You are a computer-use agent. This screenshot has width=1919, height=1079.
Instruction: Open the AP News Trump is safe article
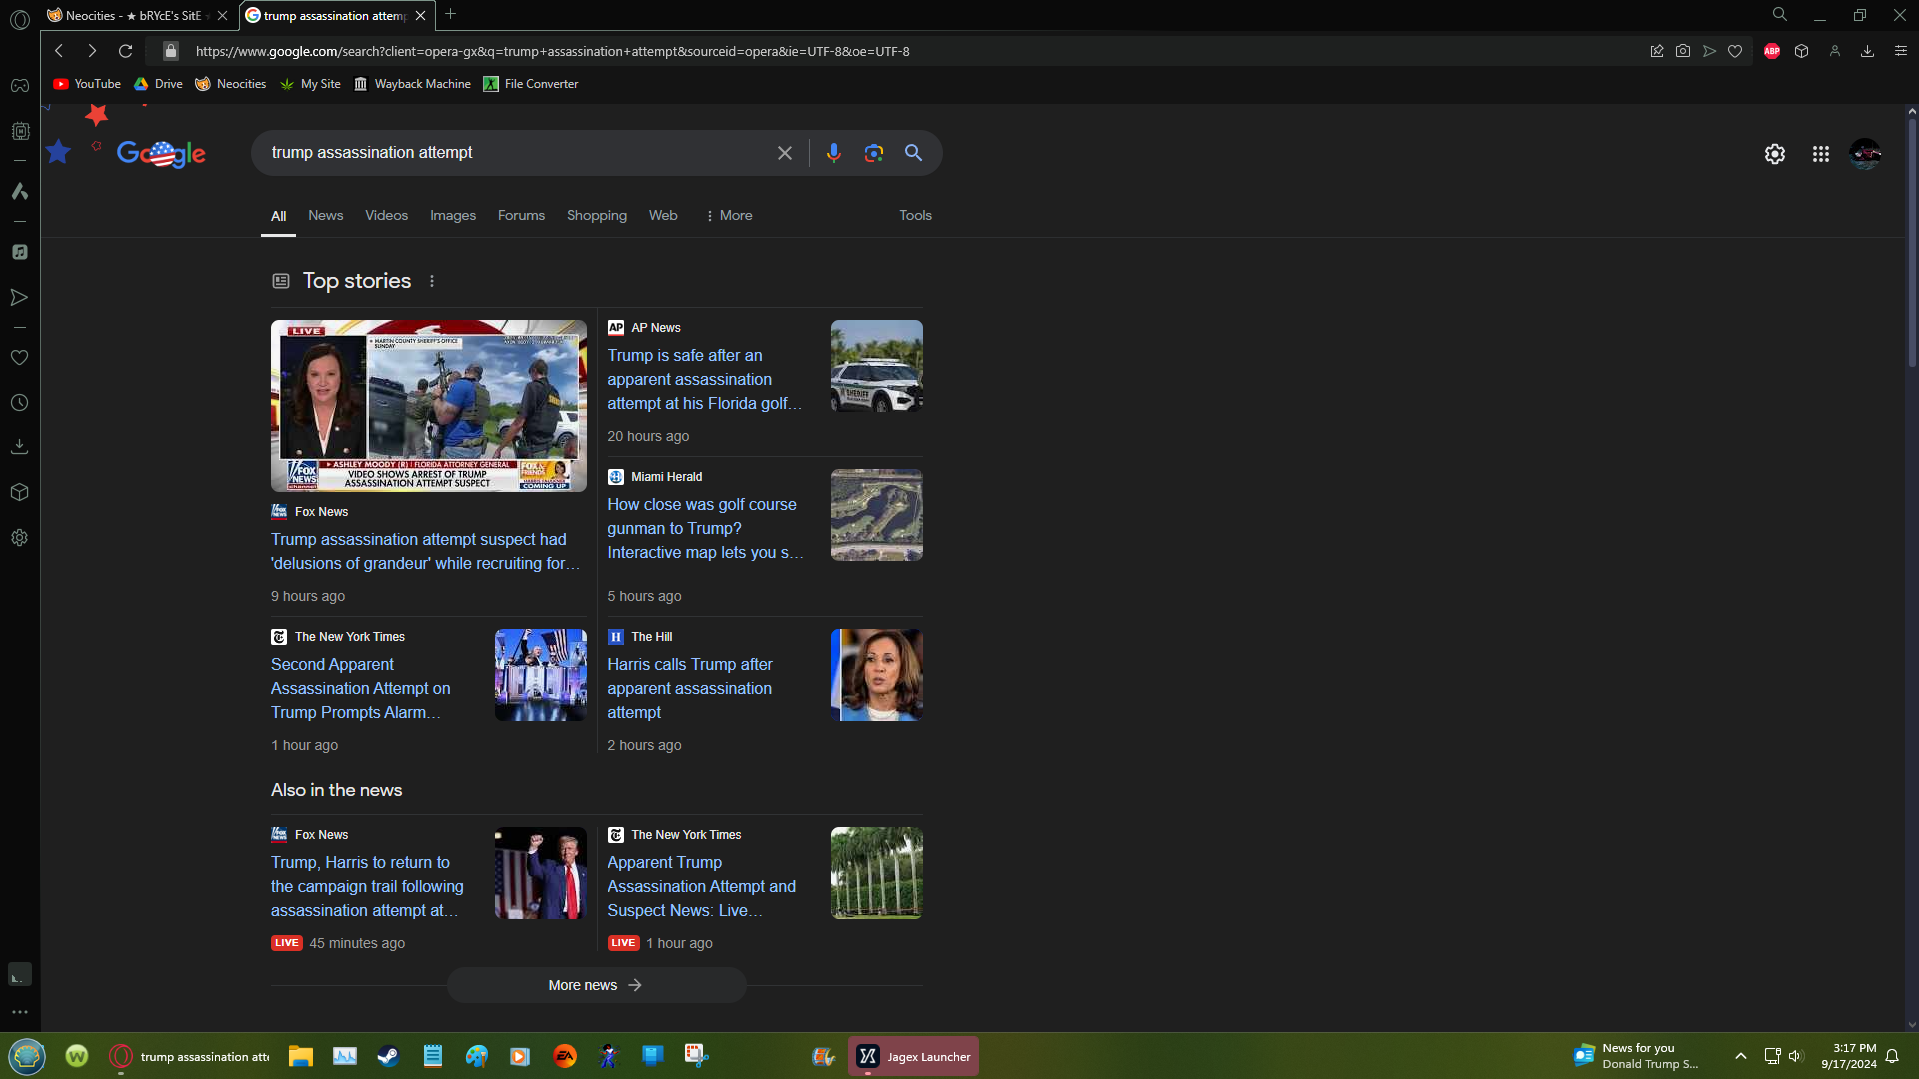tap(704, 380)
